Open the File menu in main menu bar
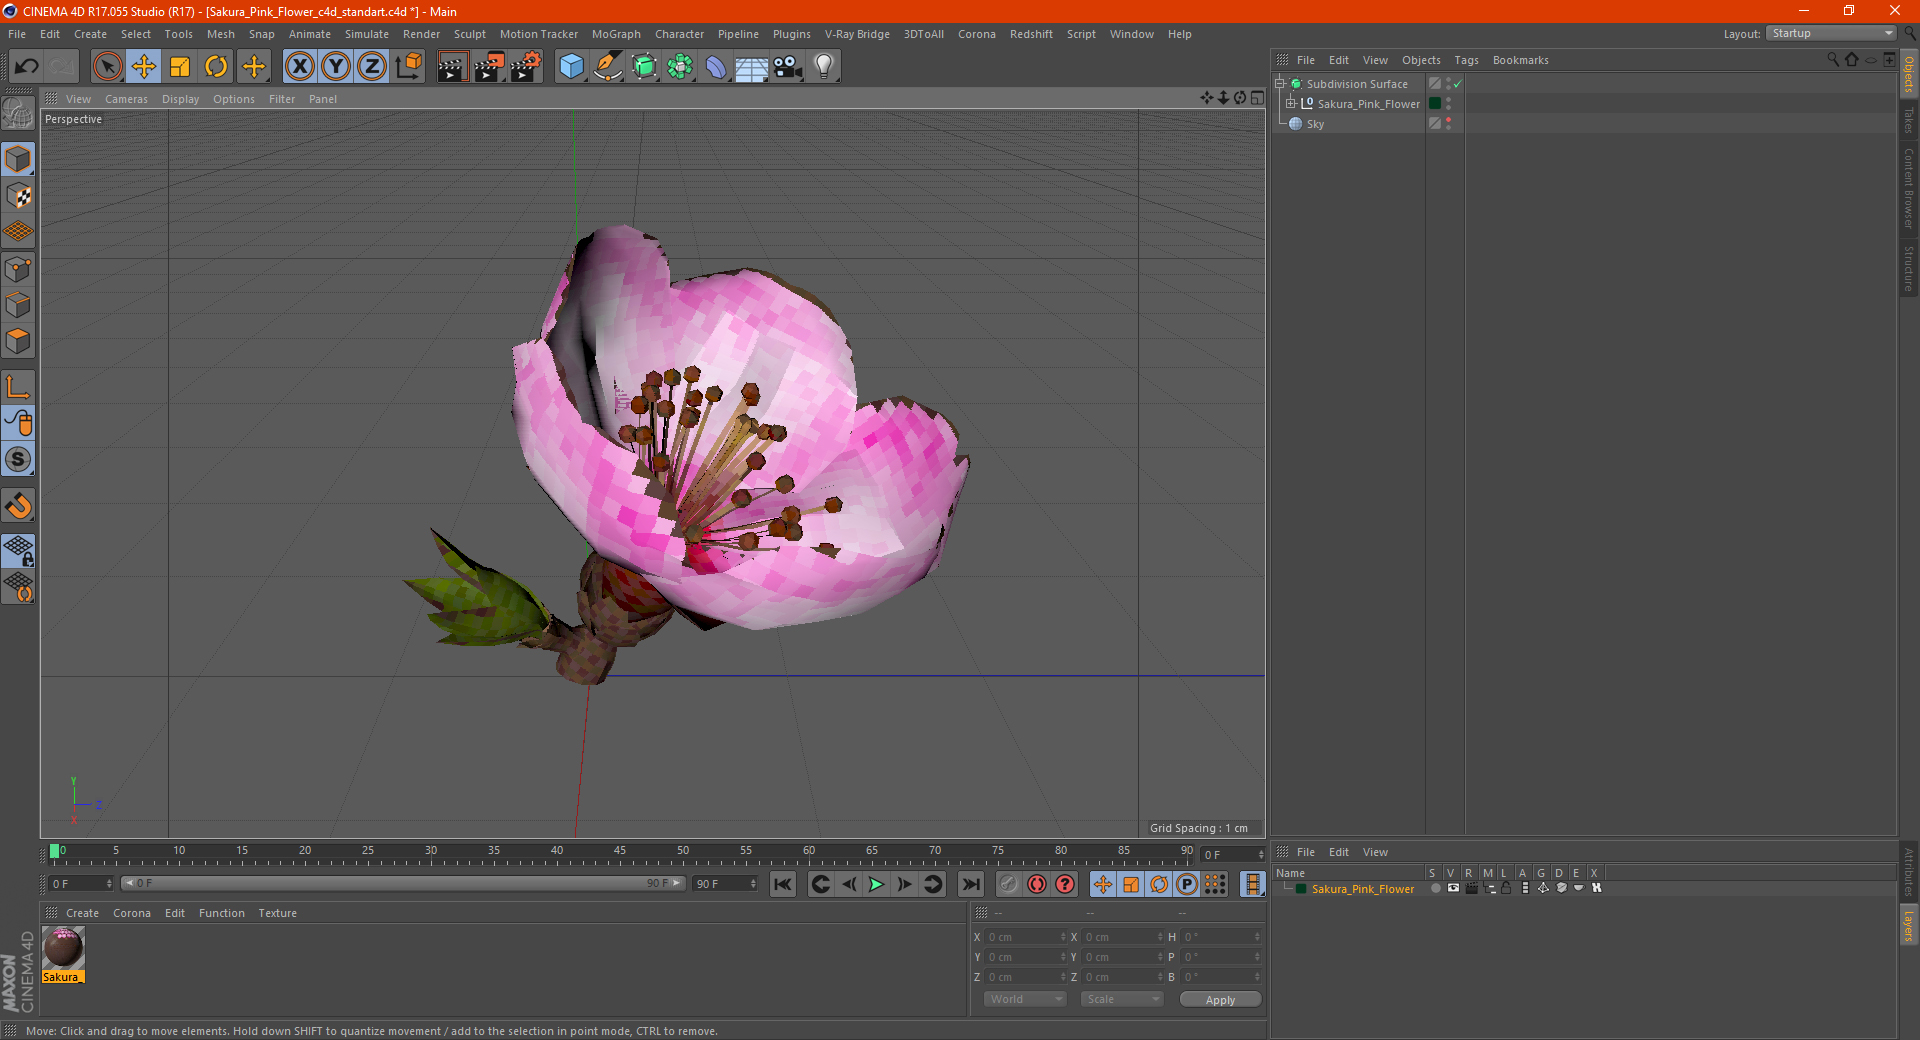 pyautogui.click(x=17, y=34)
